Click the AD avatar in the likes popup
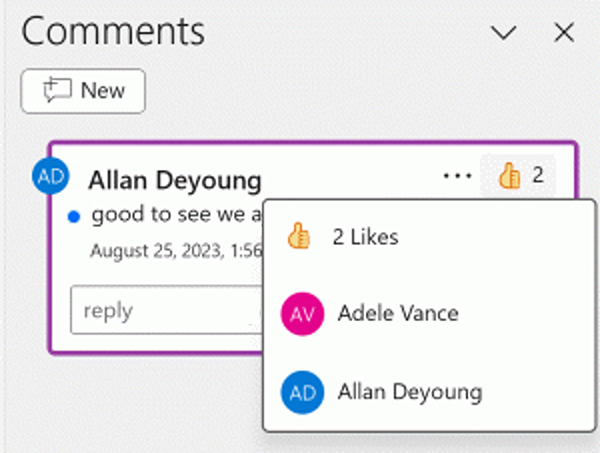 pos(301,391)
